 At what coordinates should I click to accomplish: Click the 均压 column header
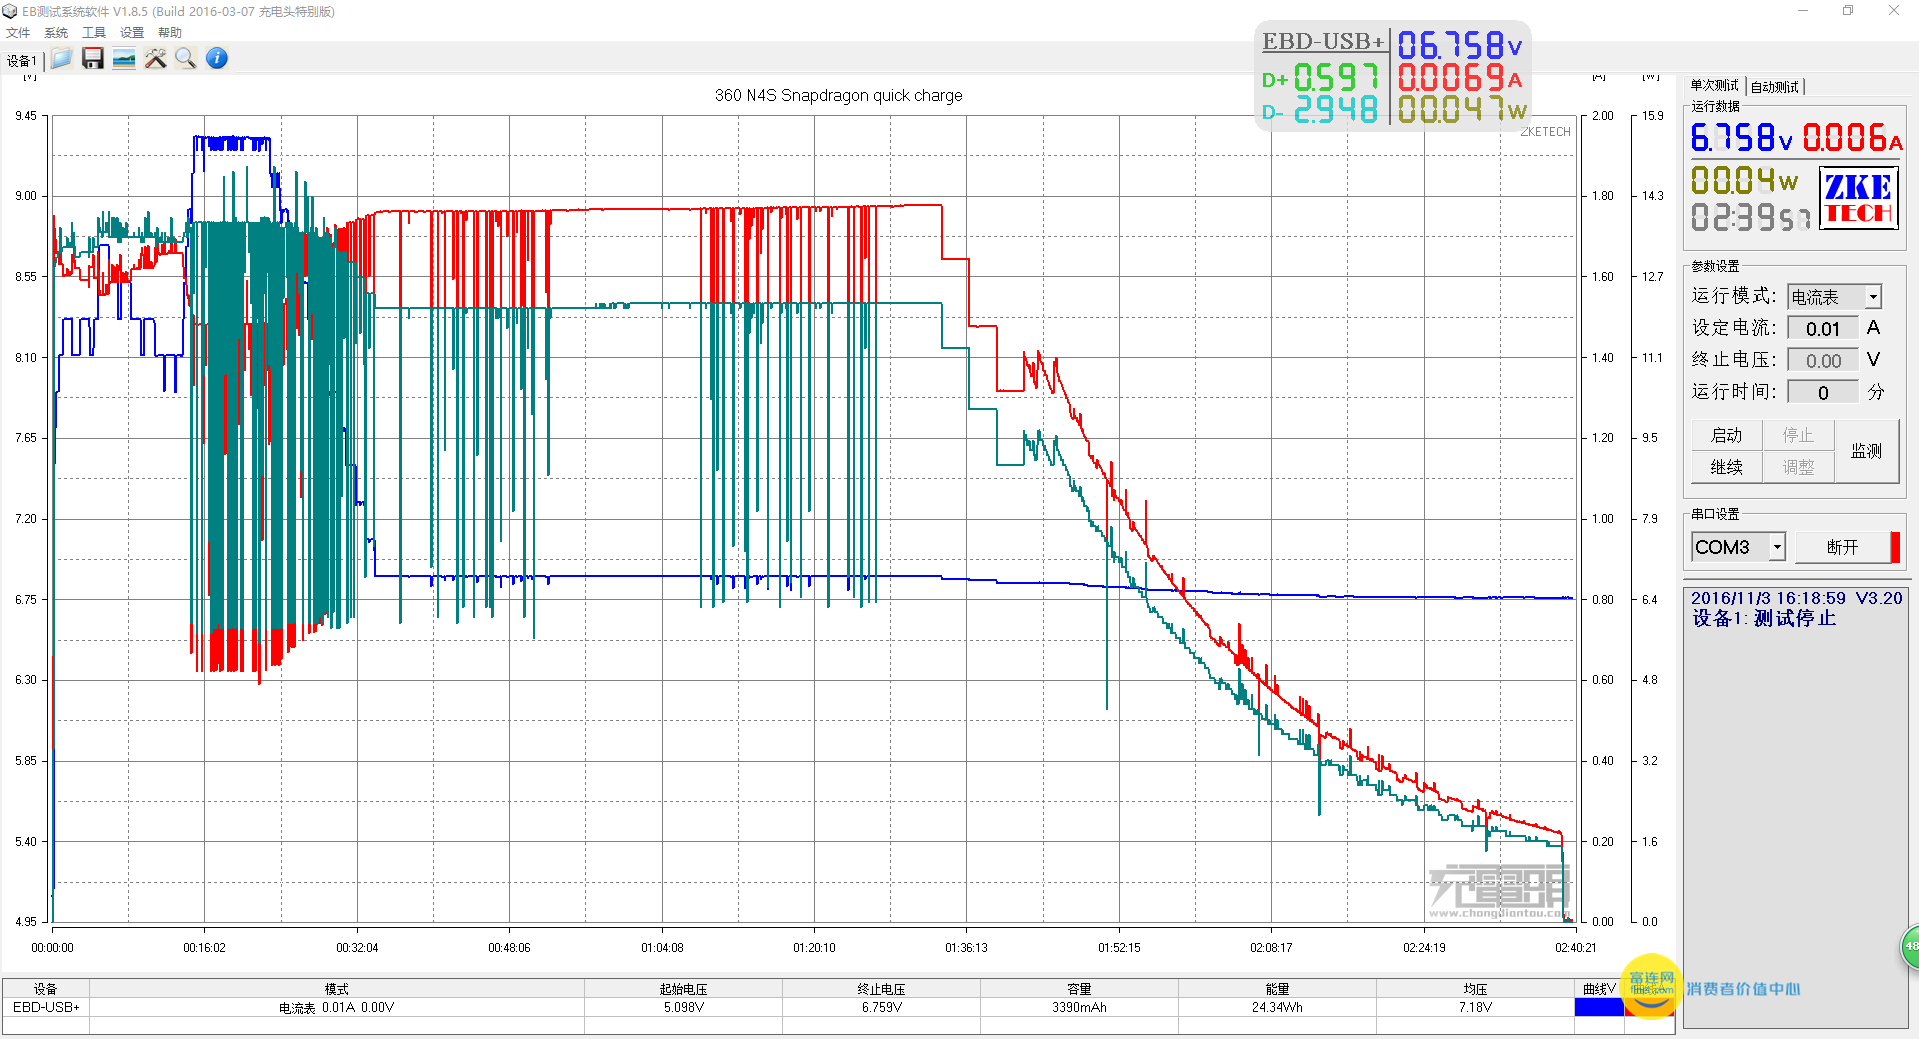point(1475,989)
